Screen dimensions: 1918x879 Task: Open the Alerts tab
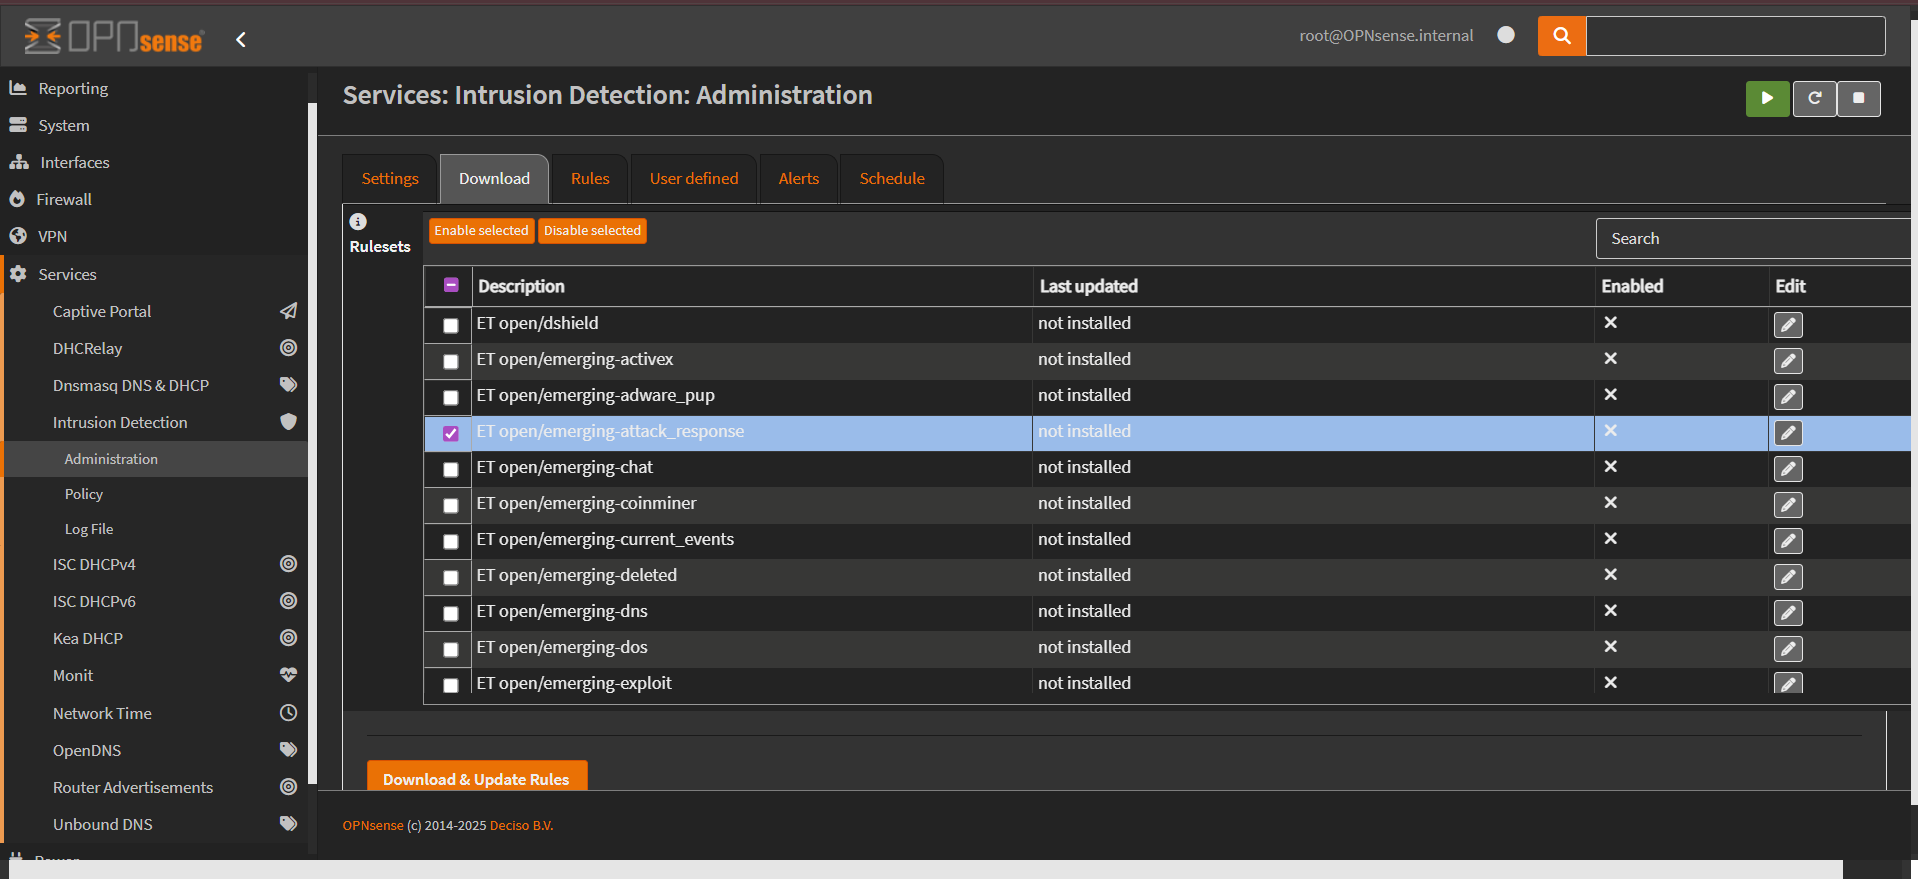click(x=798, y=179)
